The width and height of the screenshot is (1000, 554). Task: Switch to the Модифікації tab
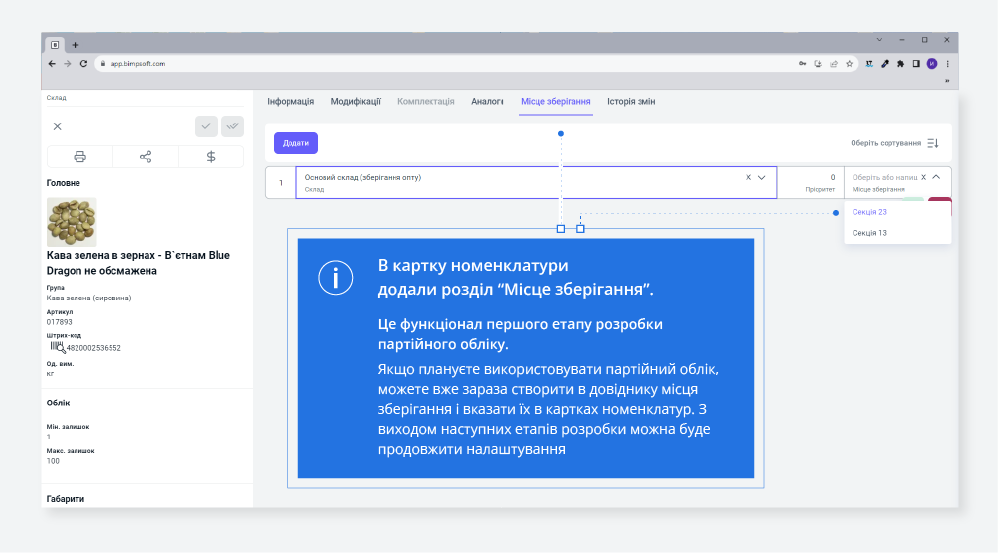tap(355, 102)
